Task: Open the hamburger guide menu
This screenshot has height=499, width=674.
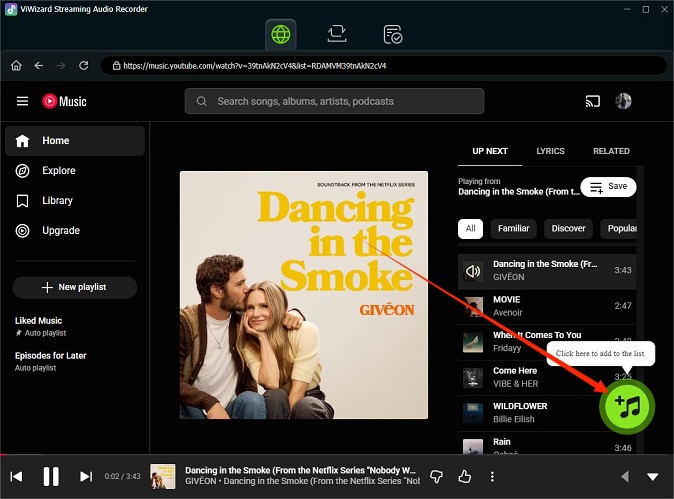Action: (x=22, y=101)
